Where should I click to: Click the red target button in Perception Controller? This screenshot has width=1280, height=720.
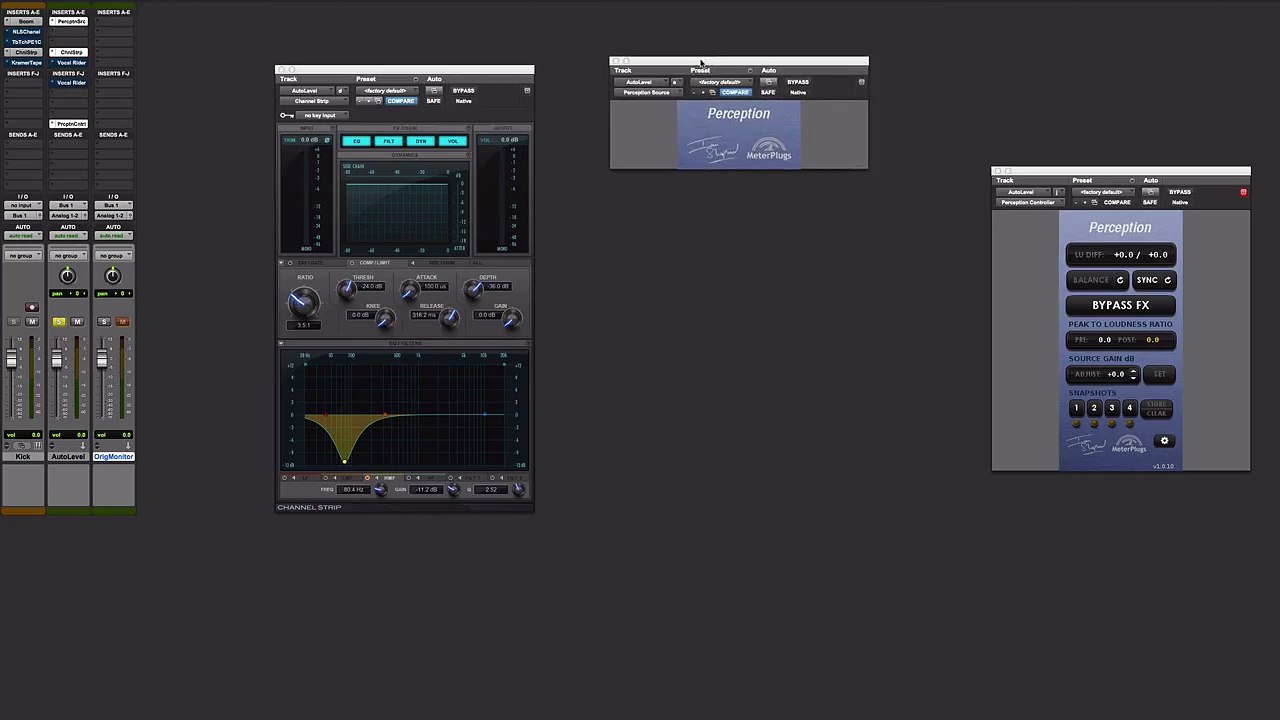coord(1243,192)
